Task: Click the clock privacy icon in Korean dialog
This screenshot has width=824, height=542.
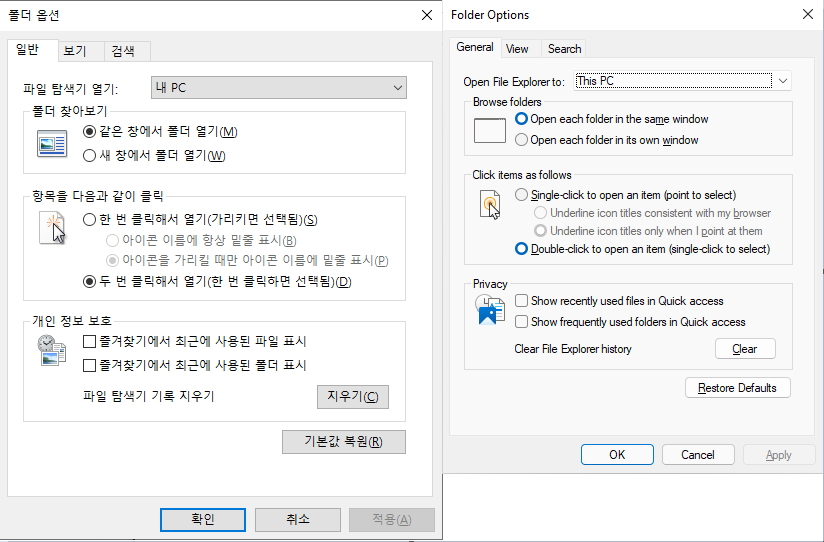Action: pyautogui.click(x=52, y=350)
